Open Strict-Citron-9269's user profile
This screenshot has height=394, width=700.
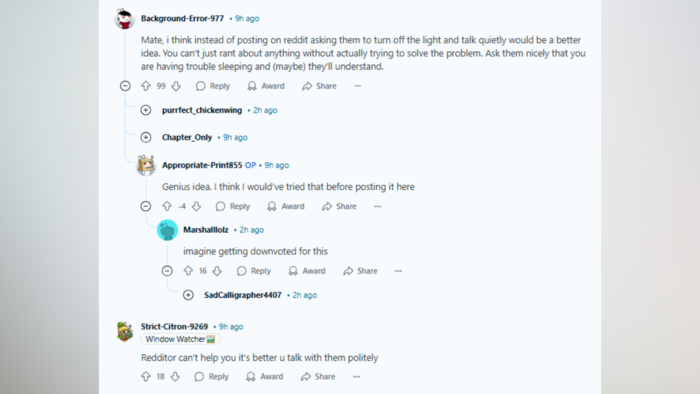[x=174, y=327]
